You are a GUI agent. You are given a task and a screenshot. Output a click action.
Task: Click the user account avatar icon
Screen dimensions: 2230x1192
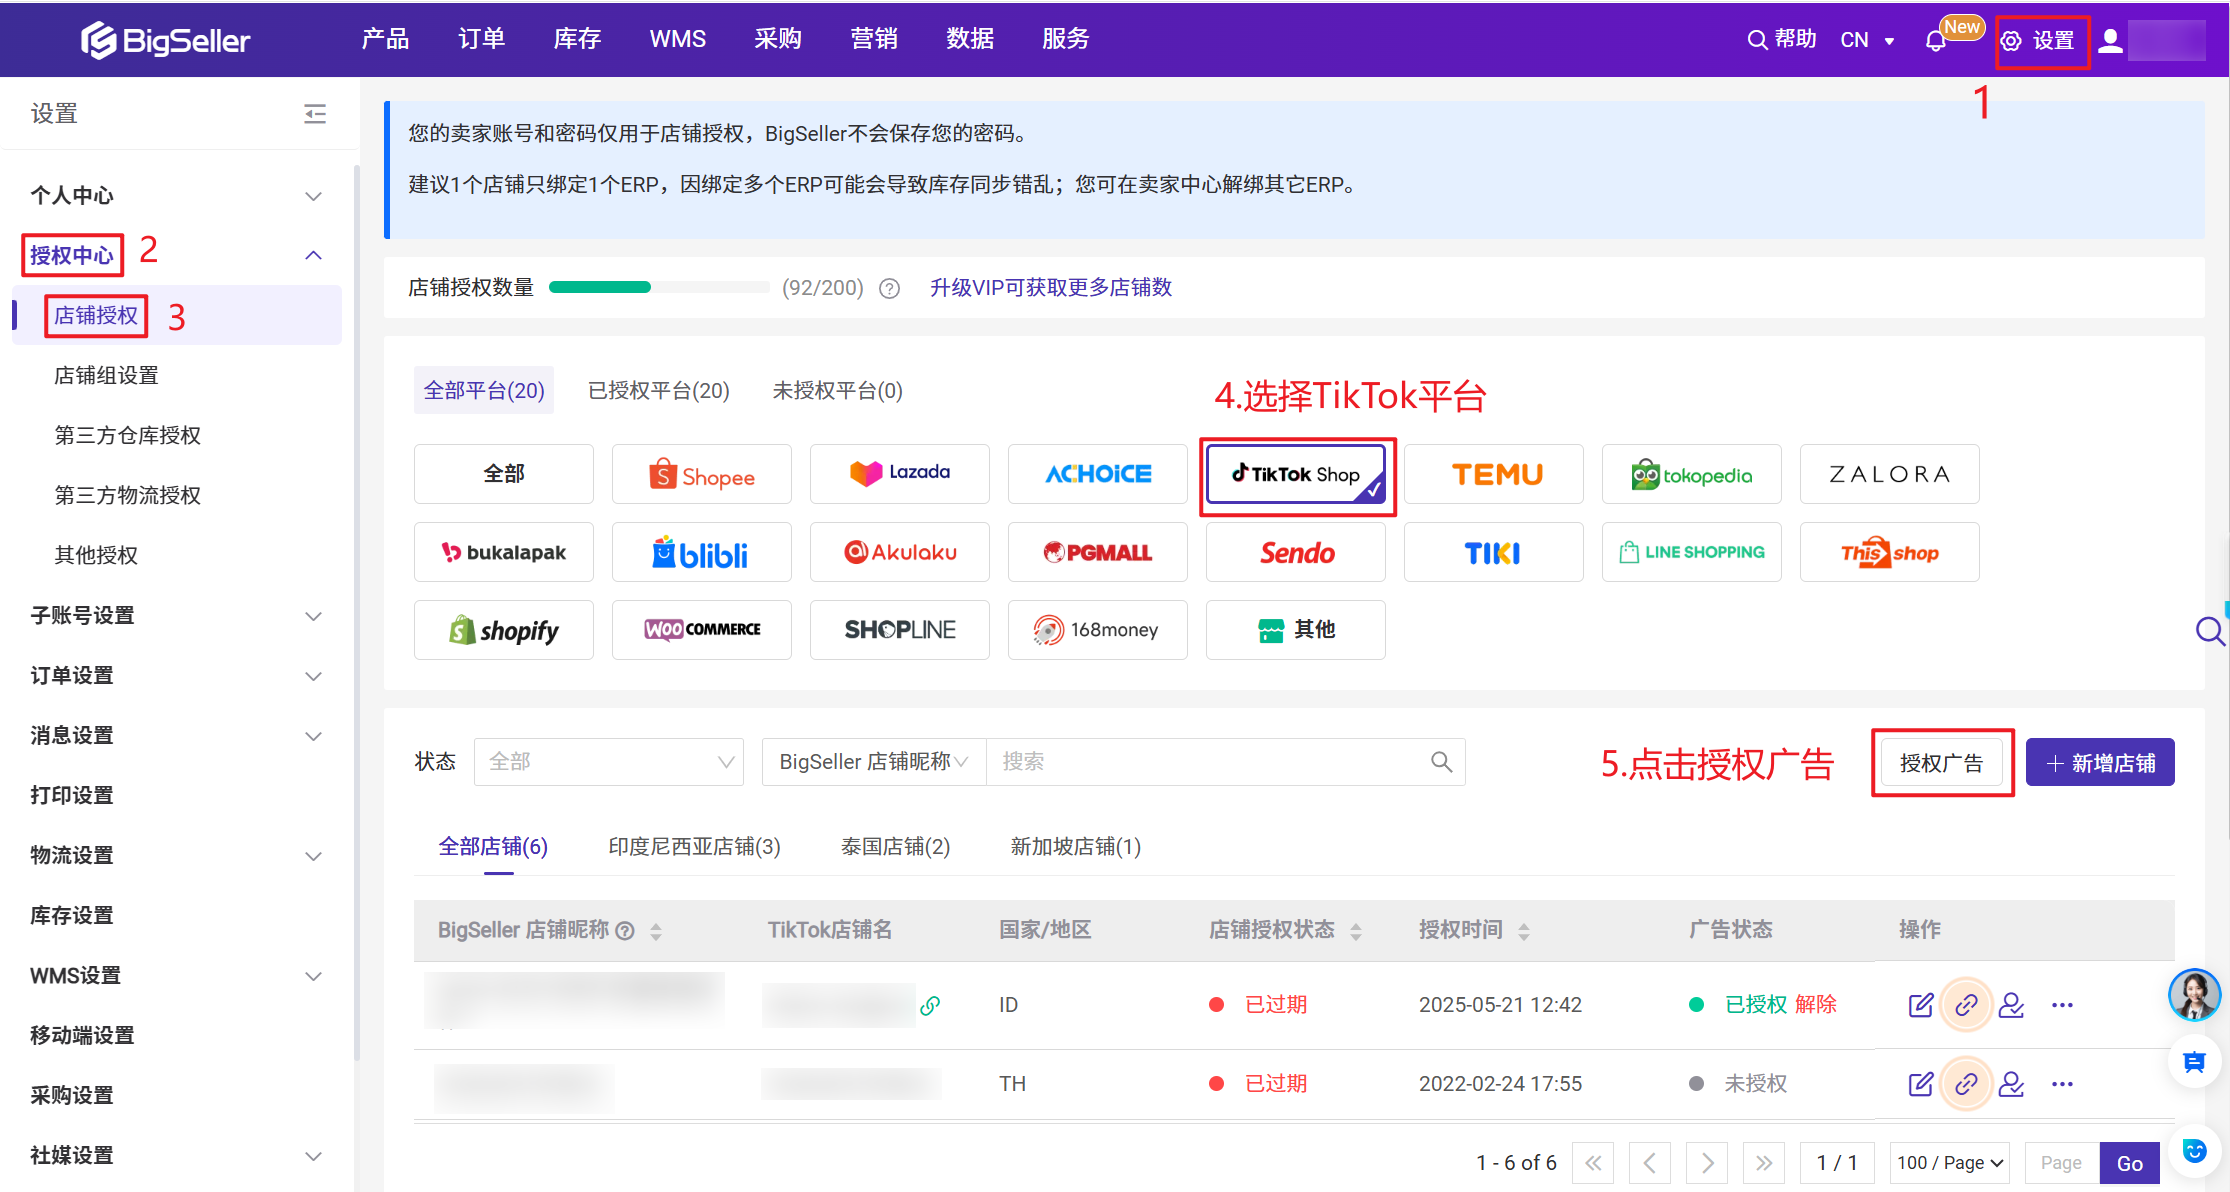click(x=2110, y=41)
